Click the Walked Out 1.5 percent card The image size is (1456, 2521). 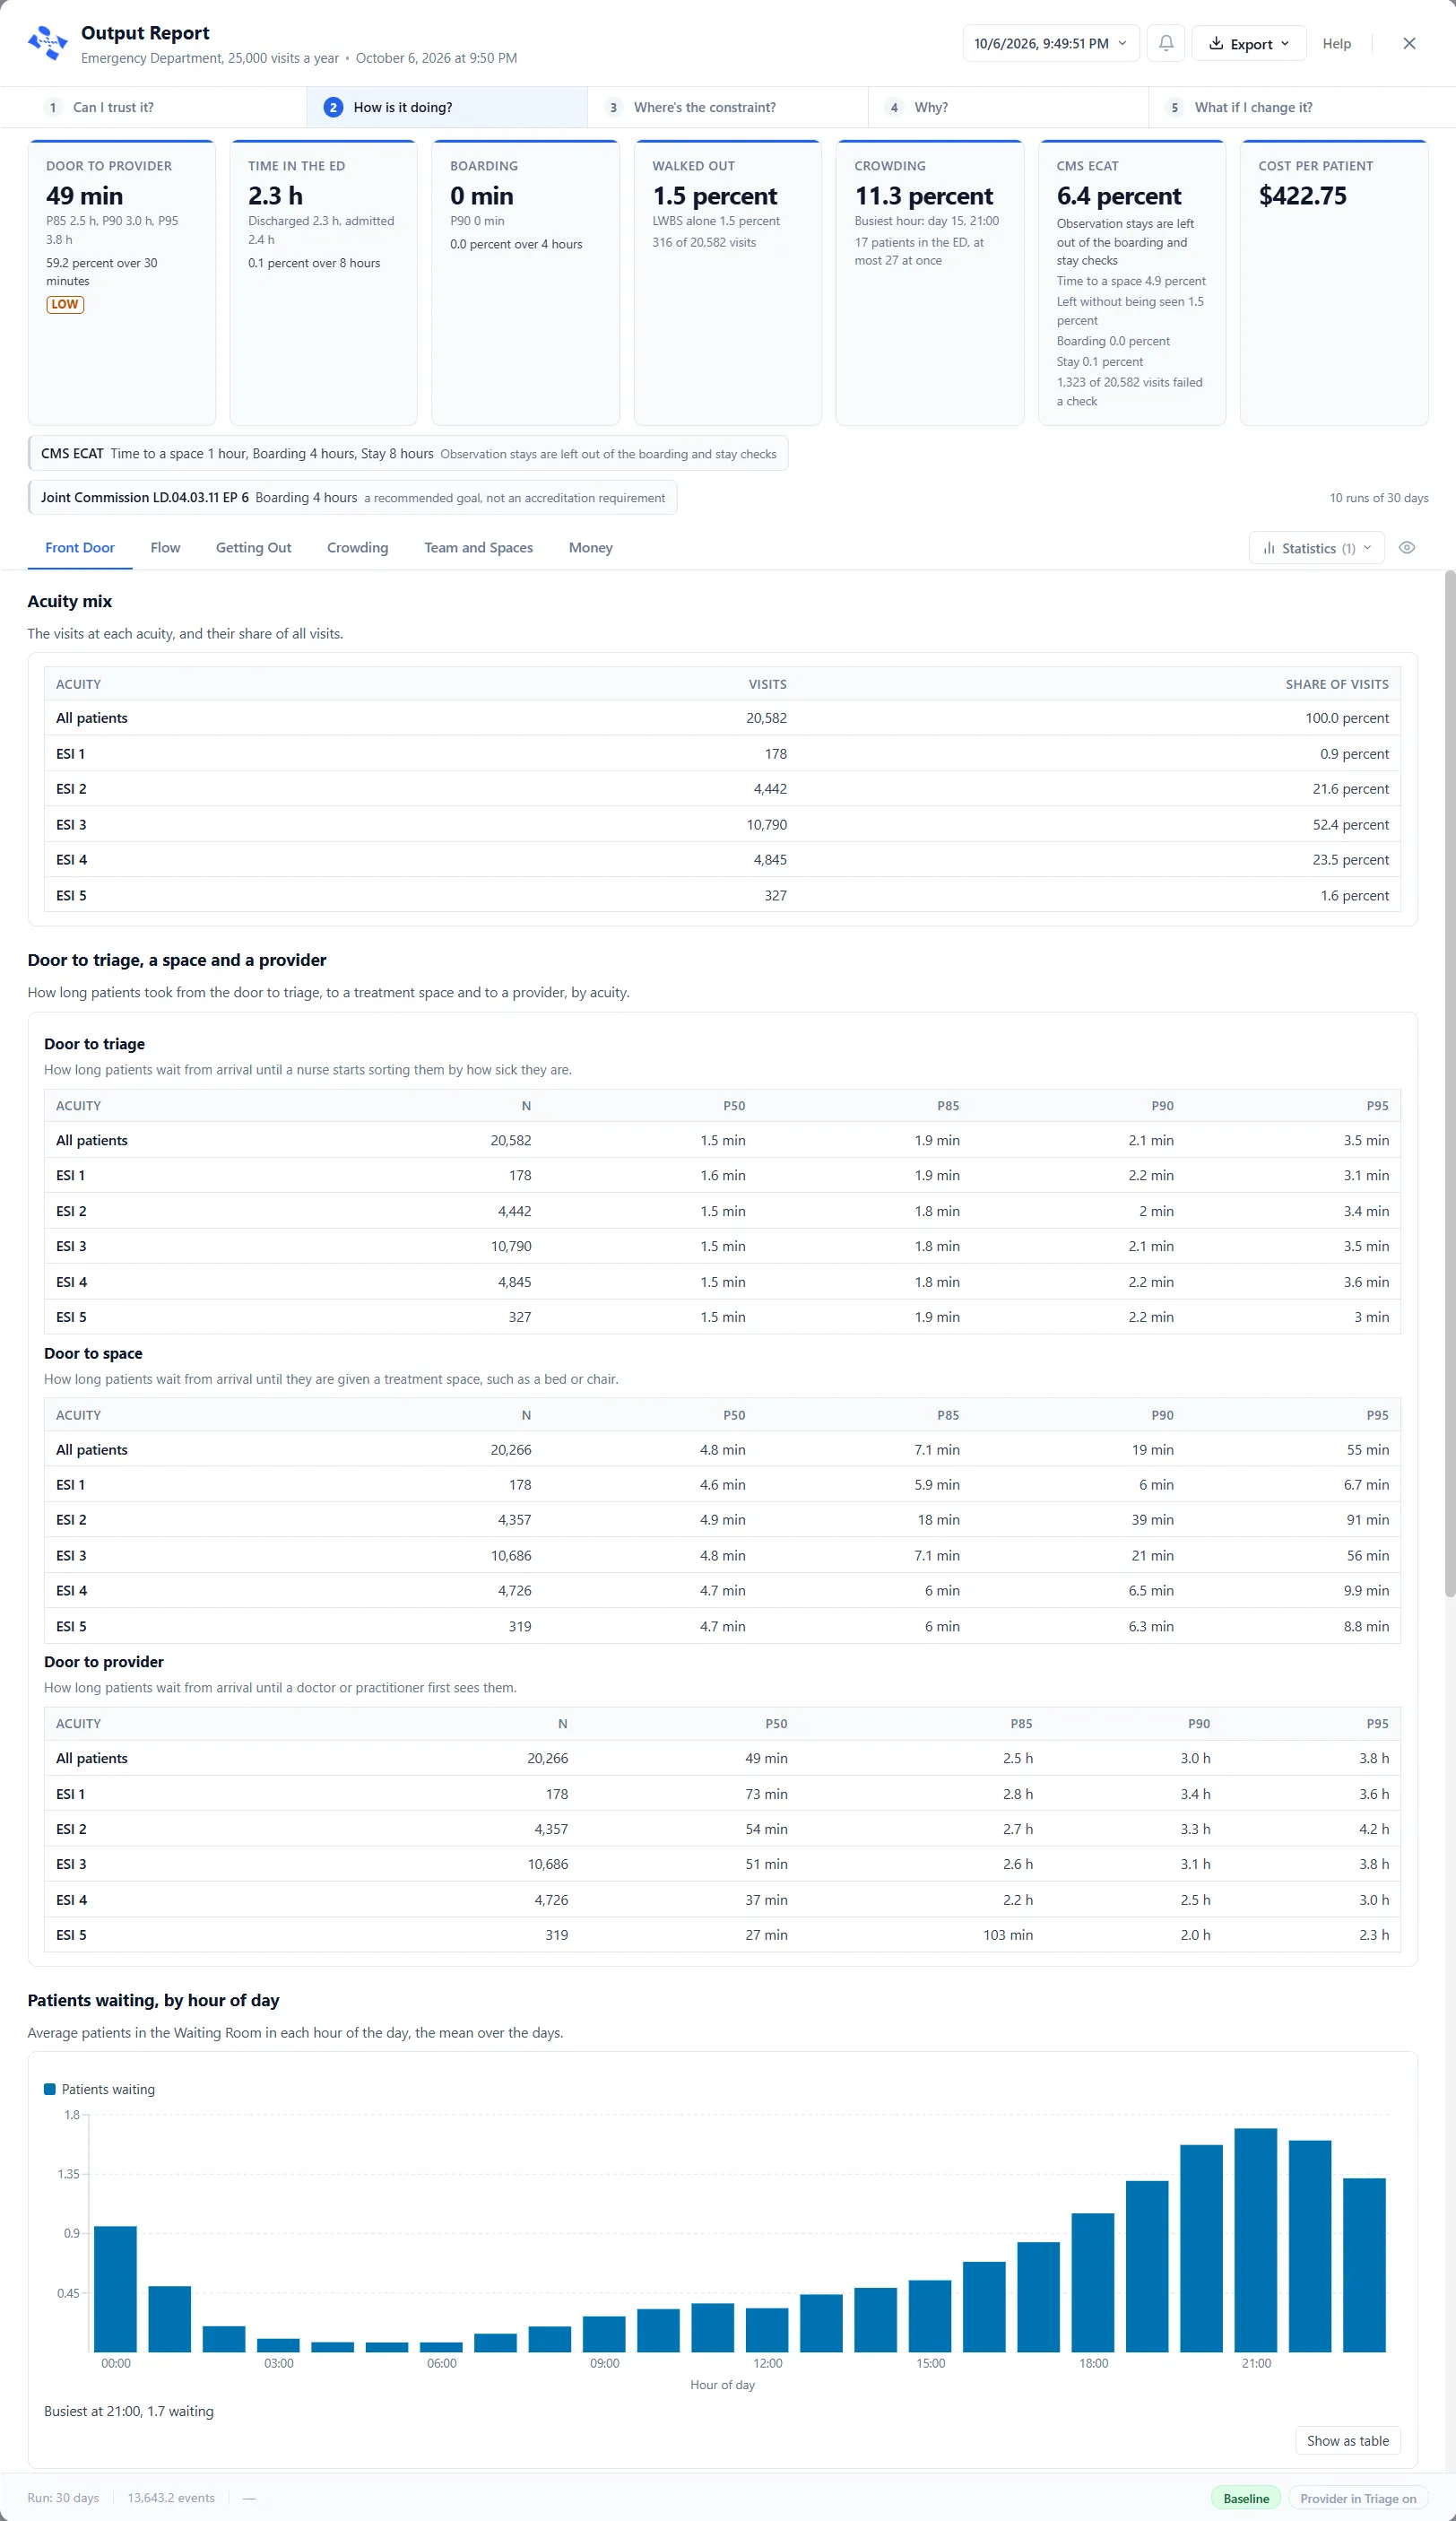coord(727,283)
